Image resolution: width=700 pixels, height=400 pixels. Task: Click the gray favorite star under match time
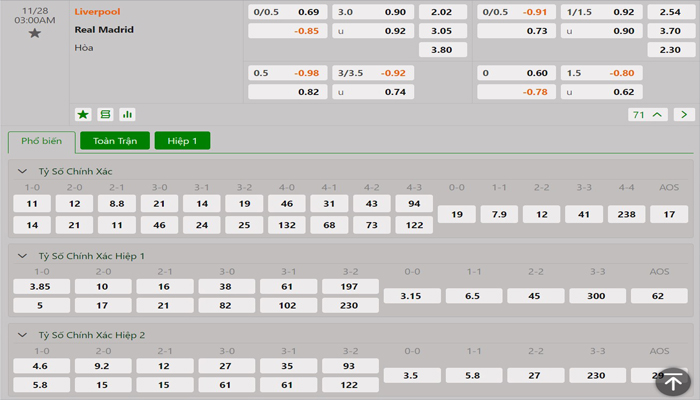(35, 33)
